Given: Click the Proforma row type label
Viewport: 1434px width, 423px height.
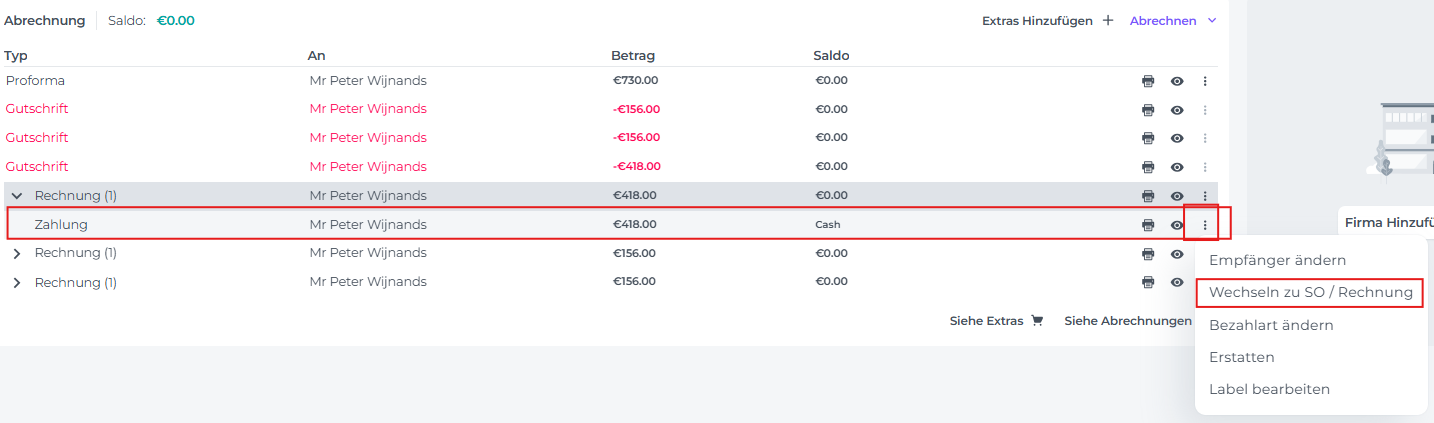Looking at the screenshot, I should pyautogui.click(x=35, y=81).
